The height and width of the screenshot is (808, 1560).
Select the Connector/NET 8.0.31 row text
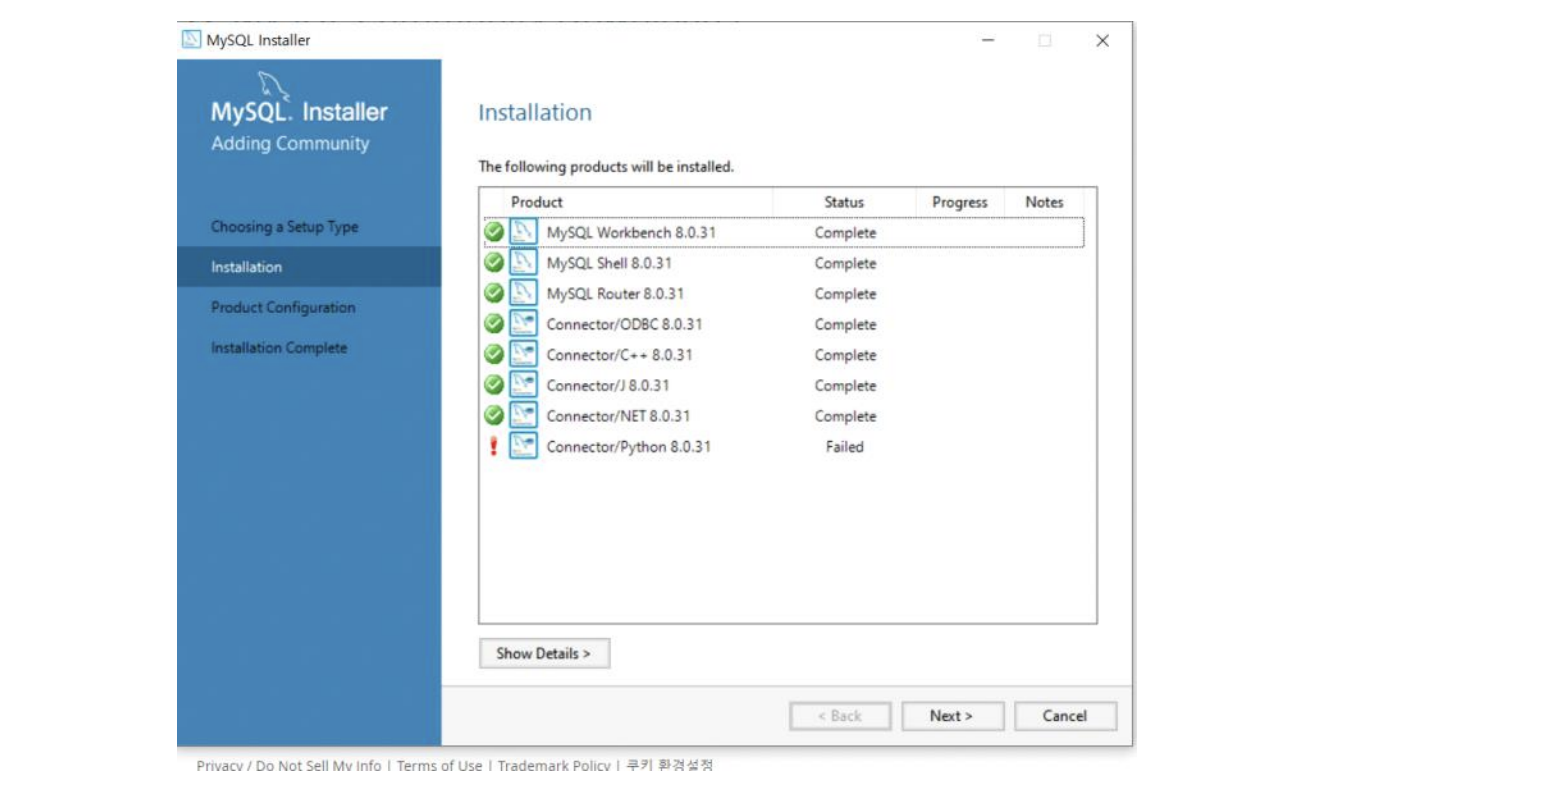(618, 416)
